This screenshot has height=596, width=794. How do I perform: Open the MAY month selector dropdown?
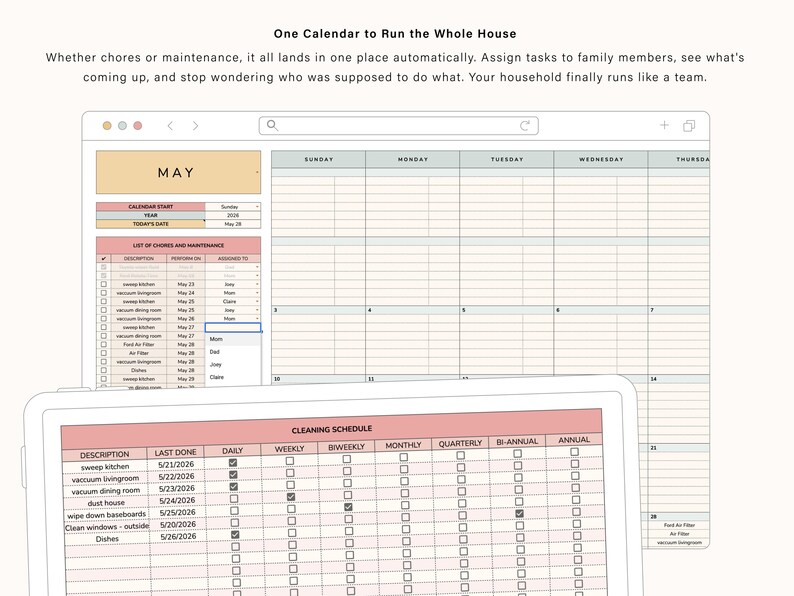pyautogui.click(x=257, y=172)
